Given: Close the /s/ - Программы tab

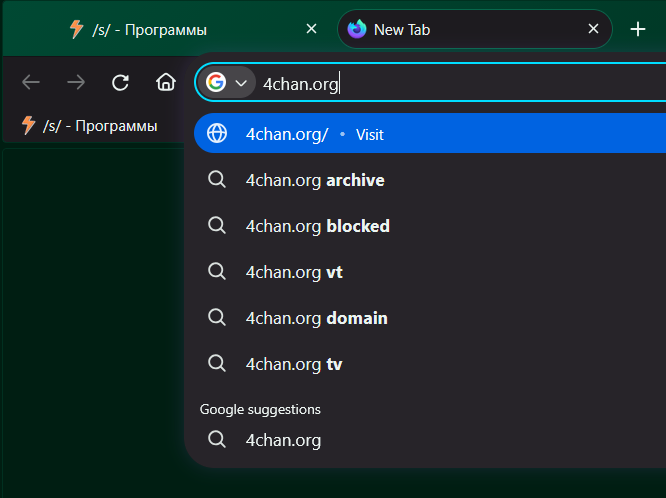Looking at the screenshot, I should click(x=311, y=29).
